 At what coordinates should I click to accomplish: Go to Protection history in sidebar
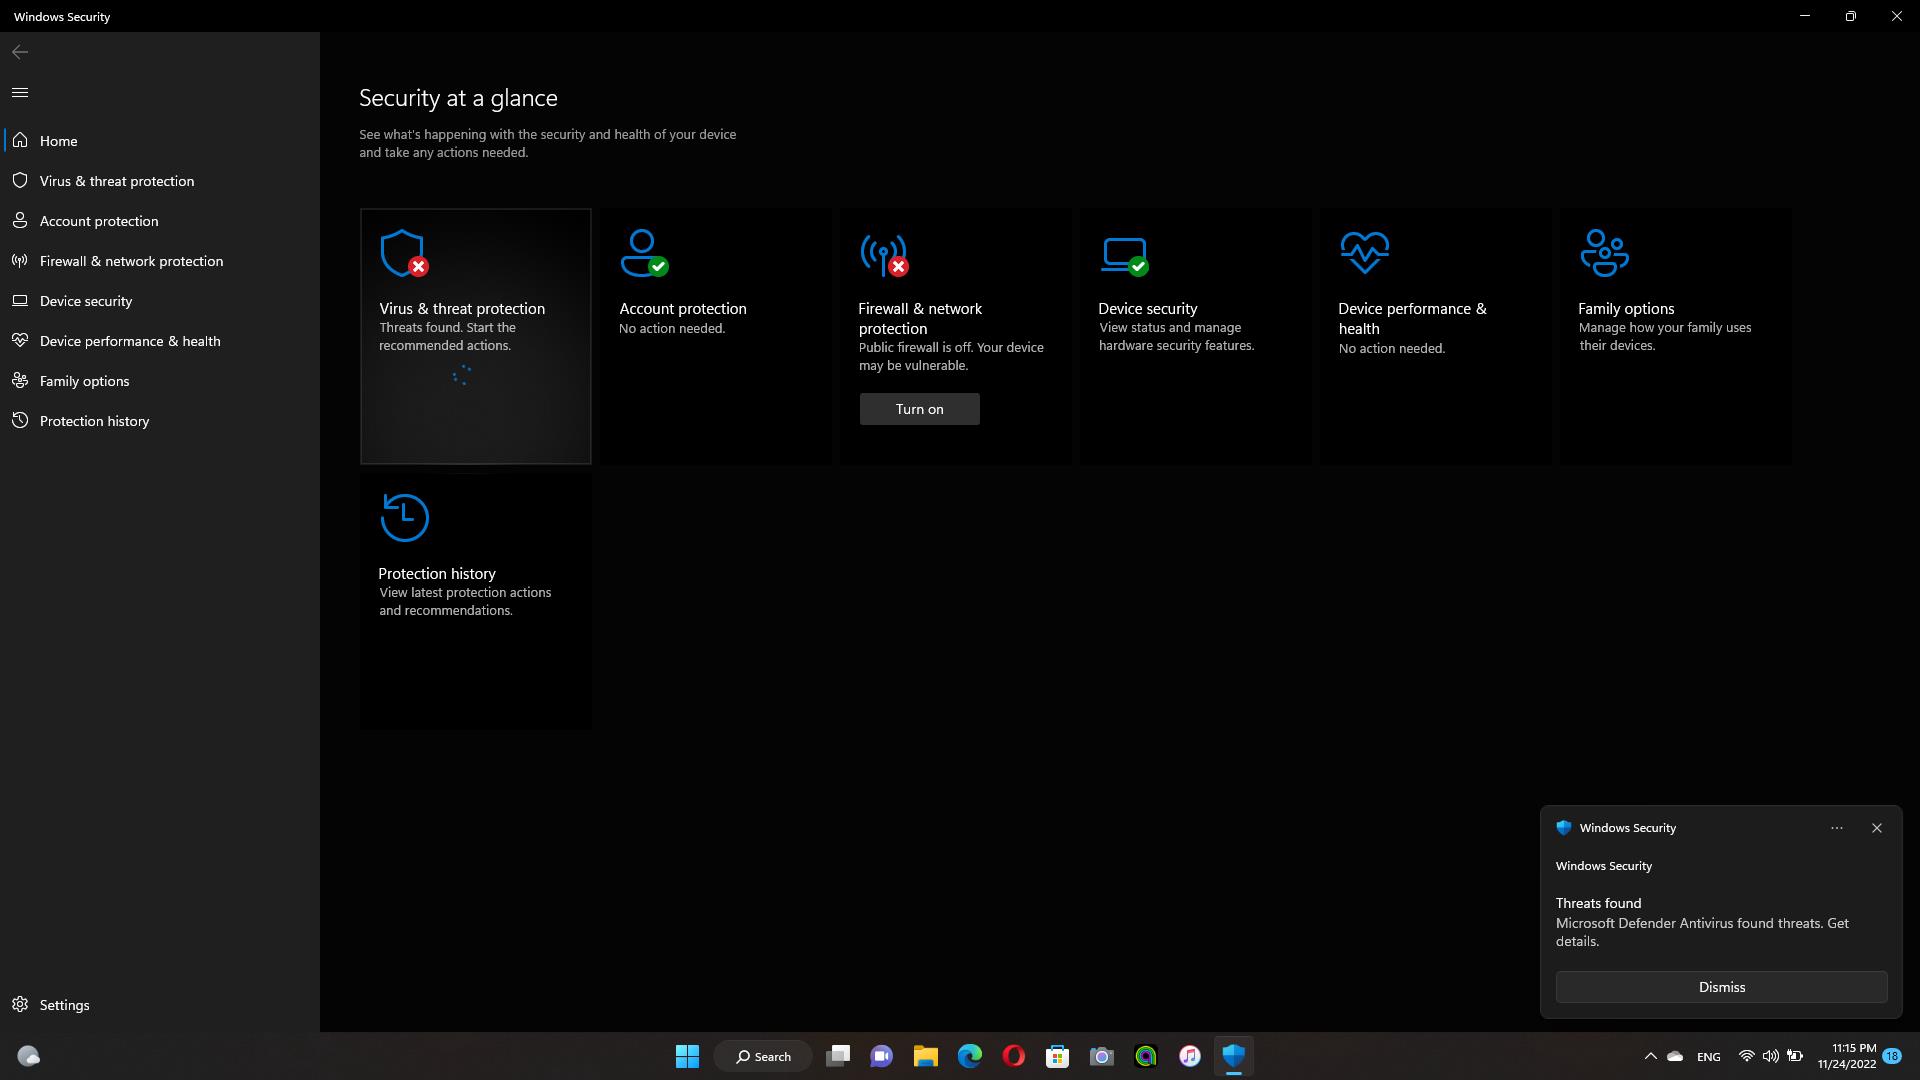click(x=94, y=421)
